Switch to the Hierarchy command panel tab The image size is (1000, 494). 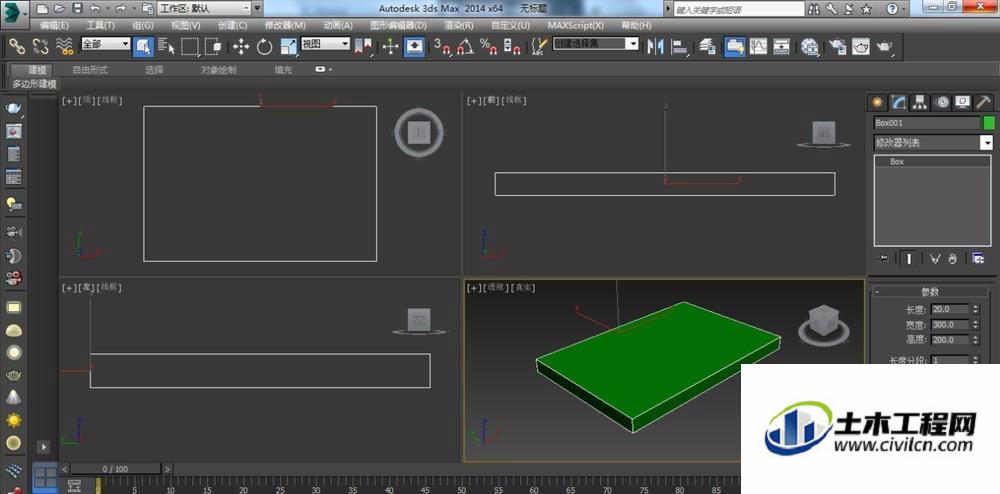point(919,102)
